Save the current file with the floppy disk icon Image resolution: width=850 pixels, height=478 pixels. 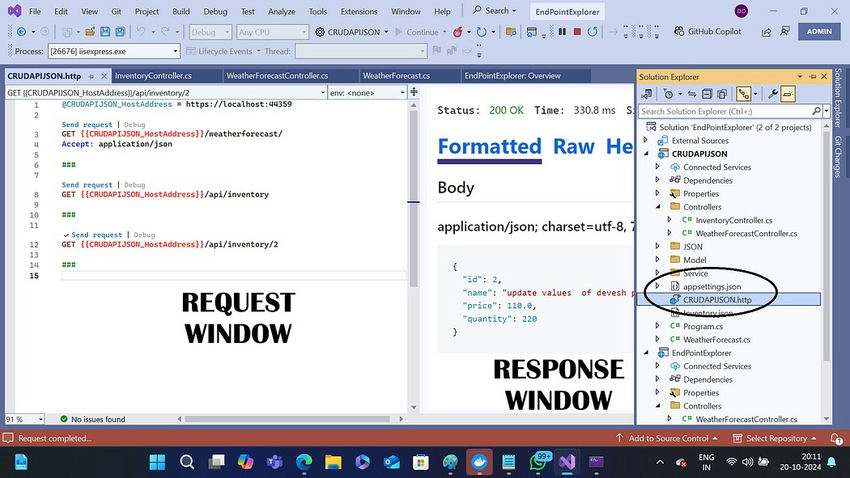point(105,32)
